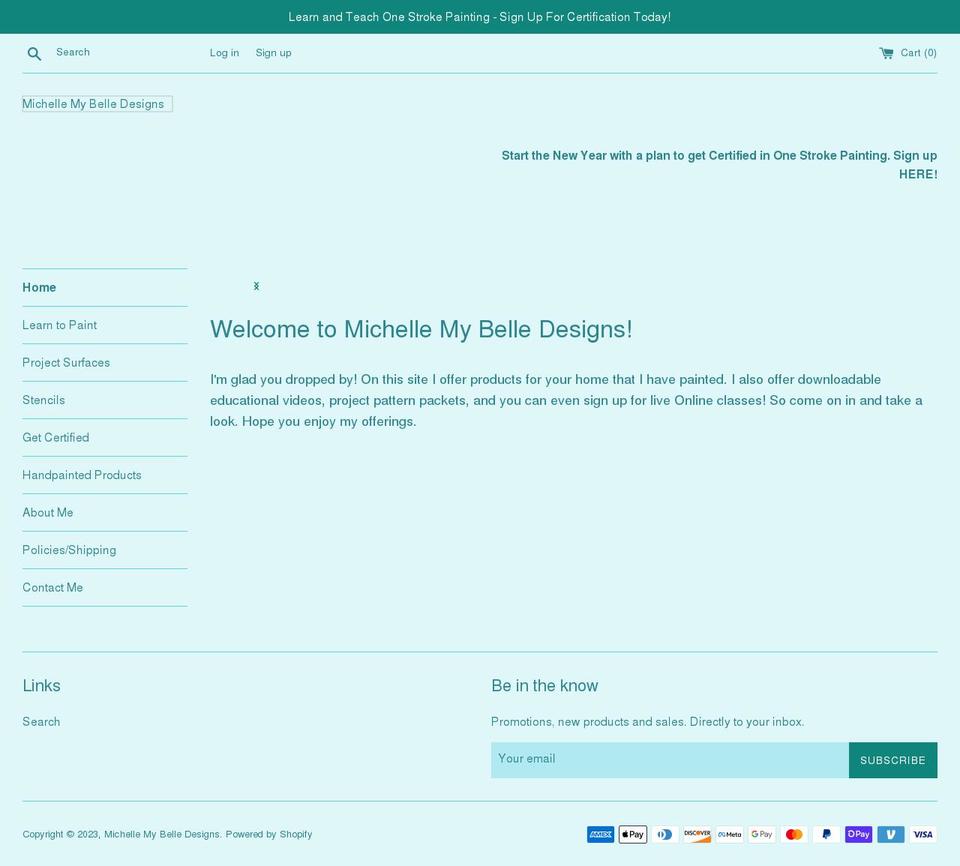Screen dimensions: 960x866
Task: Click the Meta Pay payment icon
Action: [729, 834]
